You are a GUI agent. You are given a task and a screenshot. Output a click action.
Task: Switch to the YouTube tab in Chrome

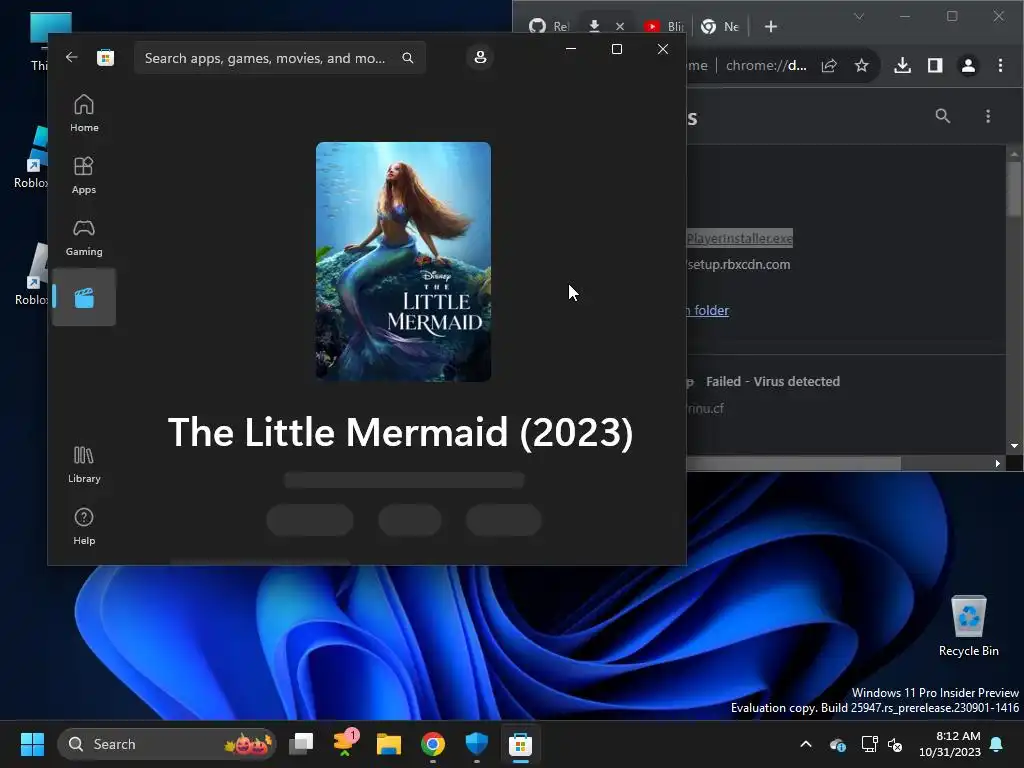pos(663,26)
